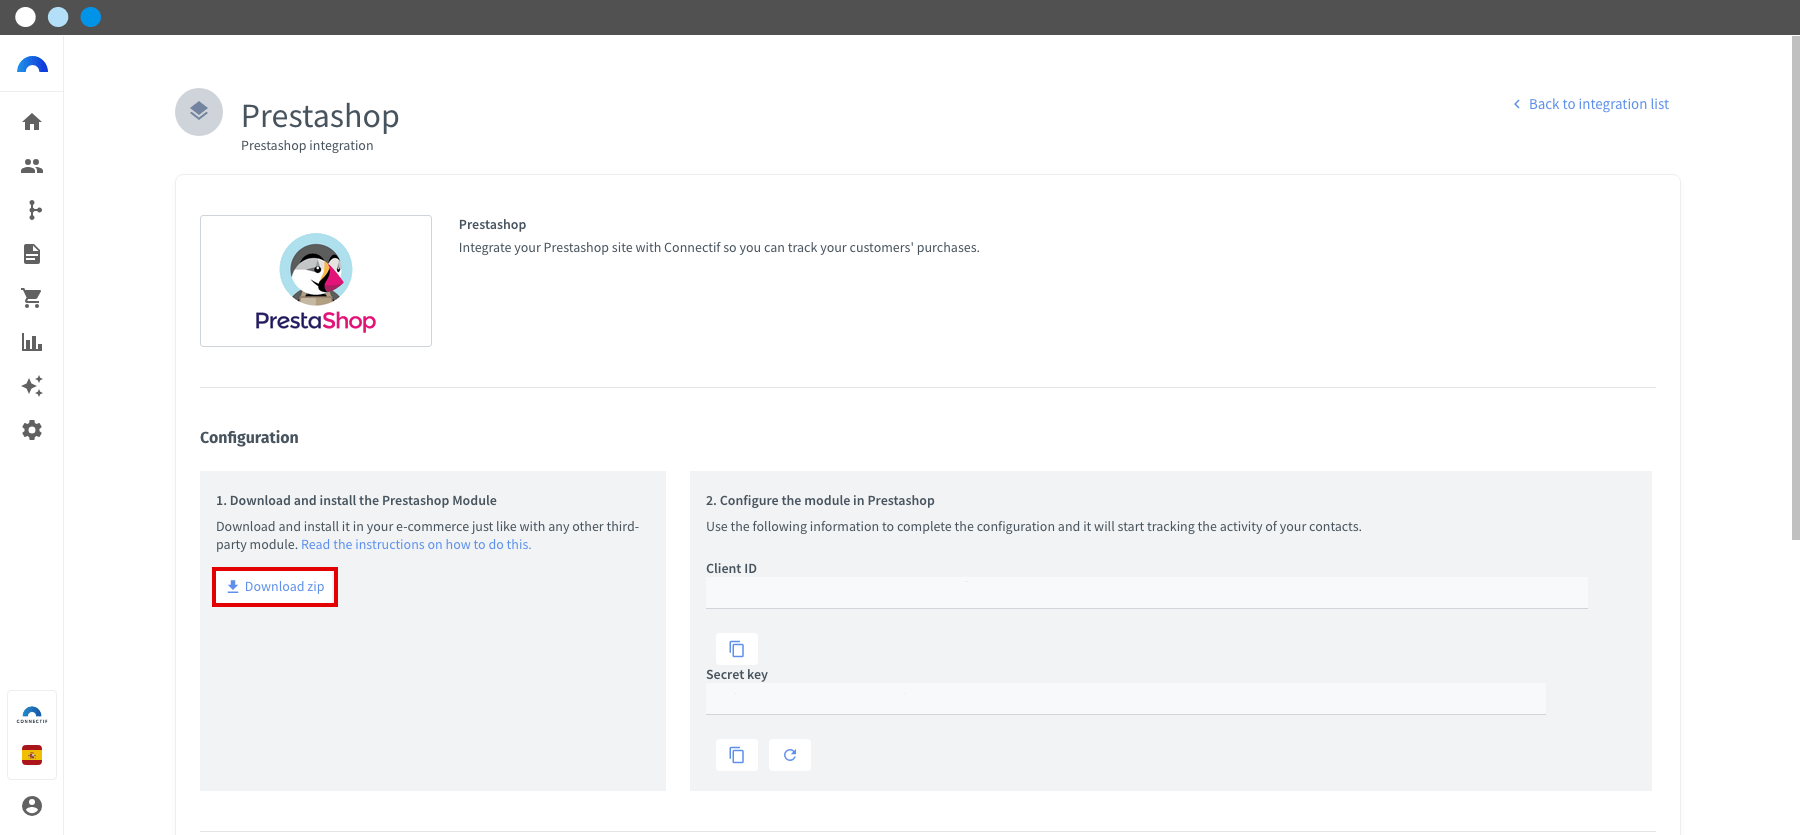
Task: Regenerate the Secret key
Action: (790, 755)
